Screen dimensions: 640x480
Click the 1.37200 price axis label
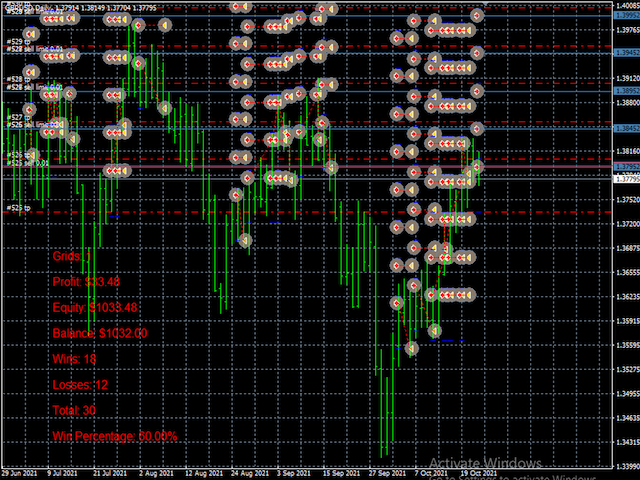[627, 224]
